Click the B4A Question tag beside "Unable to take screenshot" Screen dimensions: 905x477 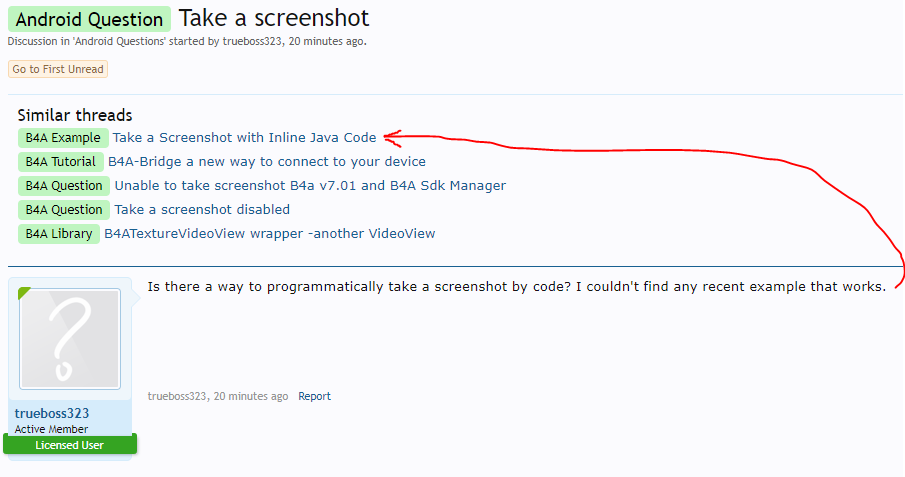[64, 186]
